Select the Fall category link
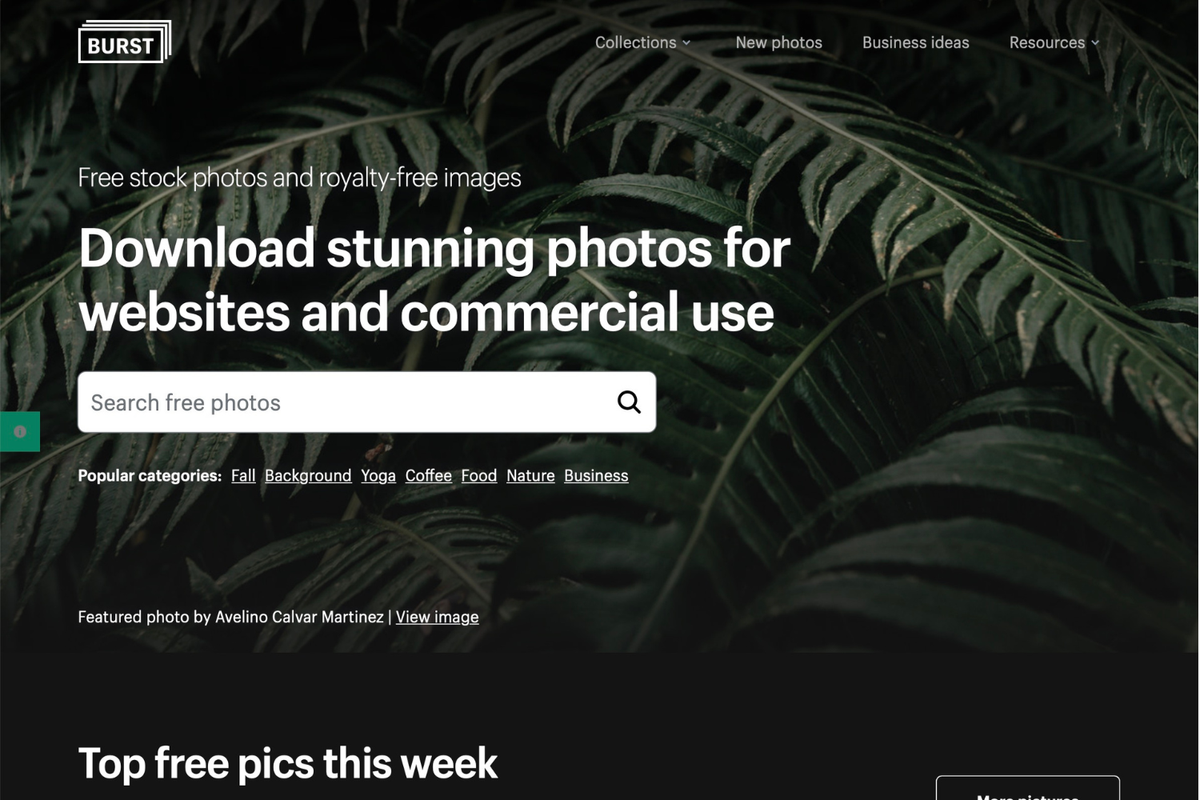 [x=243, y=475]
